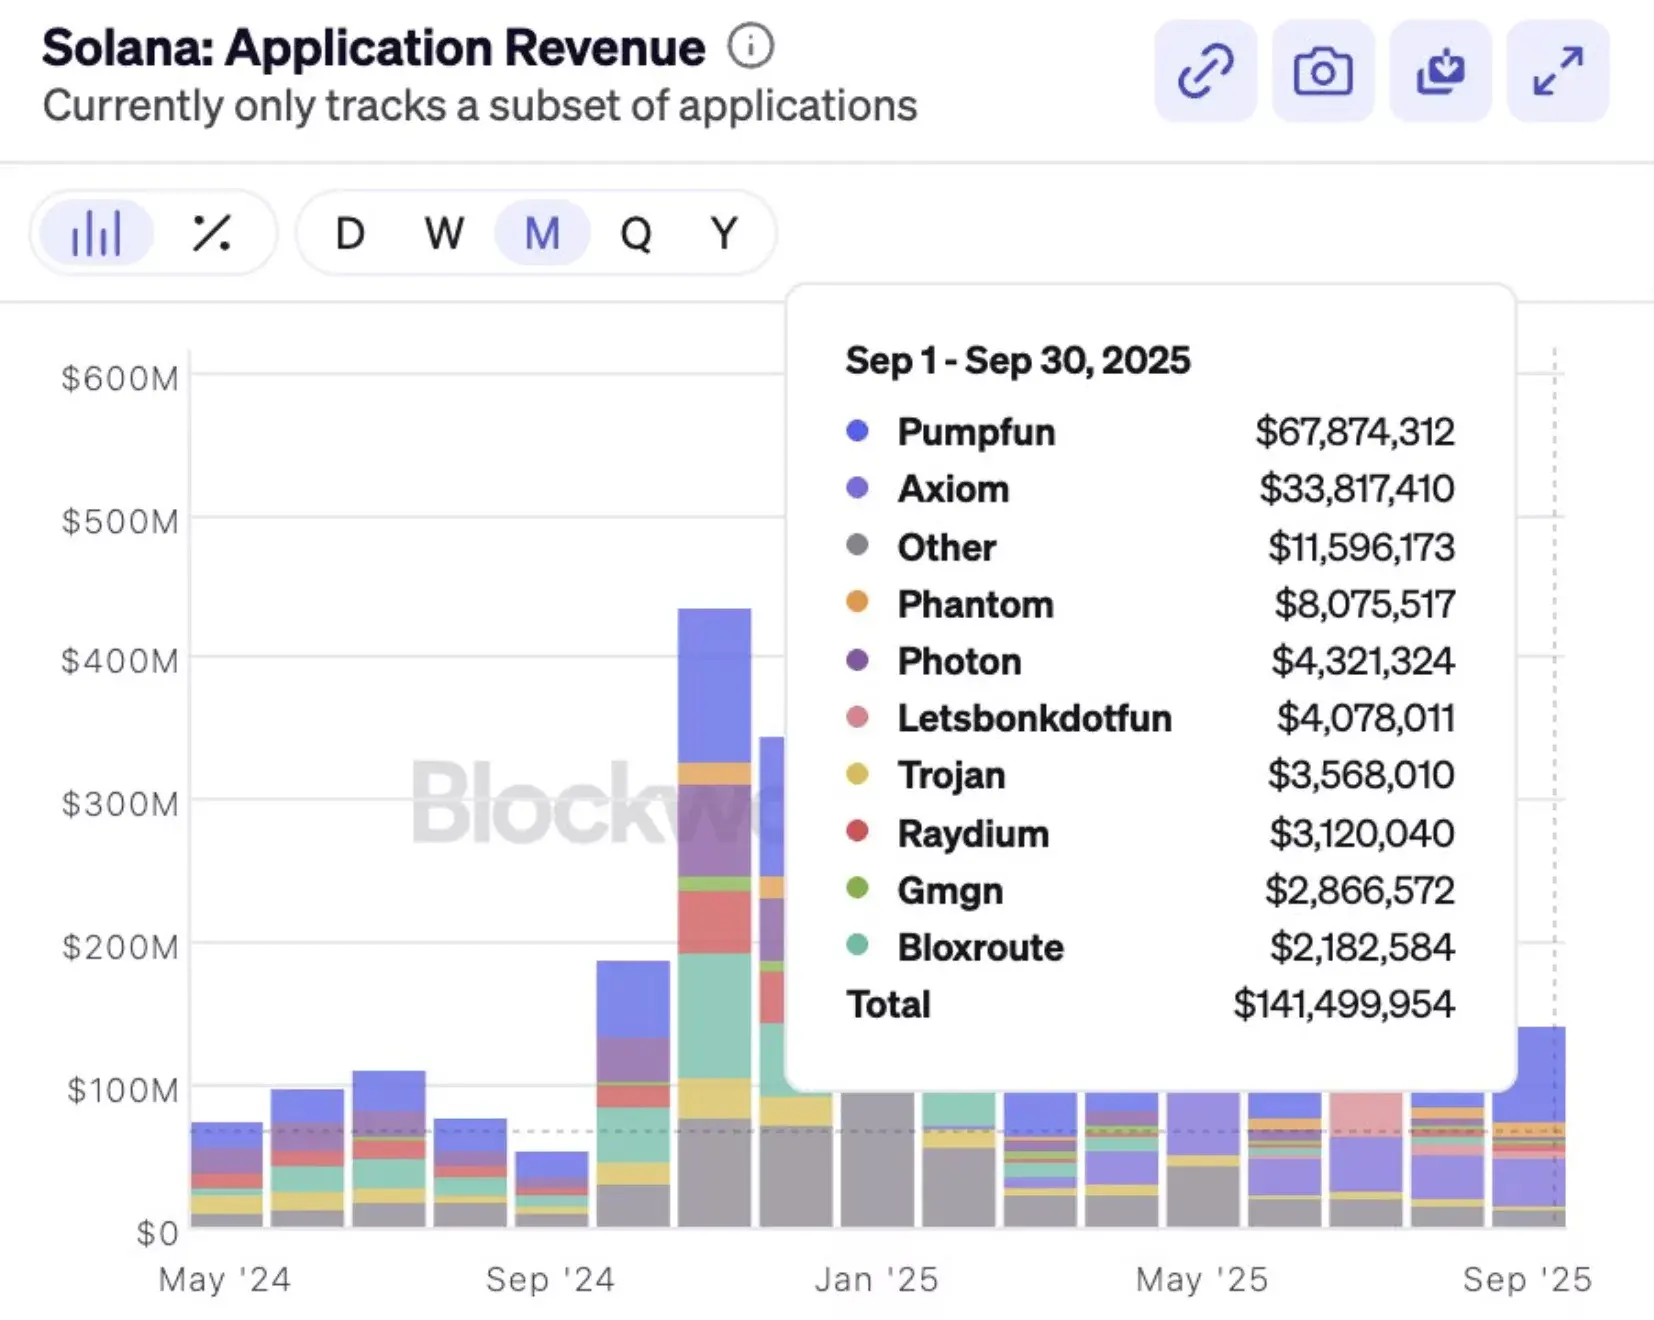This screenshot has width=1654, height=1320.
Task: Switch to bar chart absolute view
Action: [x=96, y=233]
